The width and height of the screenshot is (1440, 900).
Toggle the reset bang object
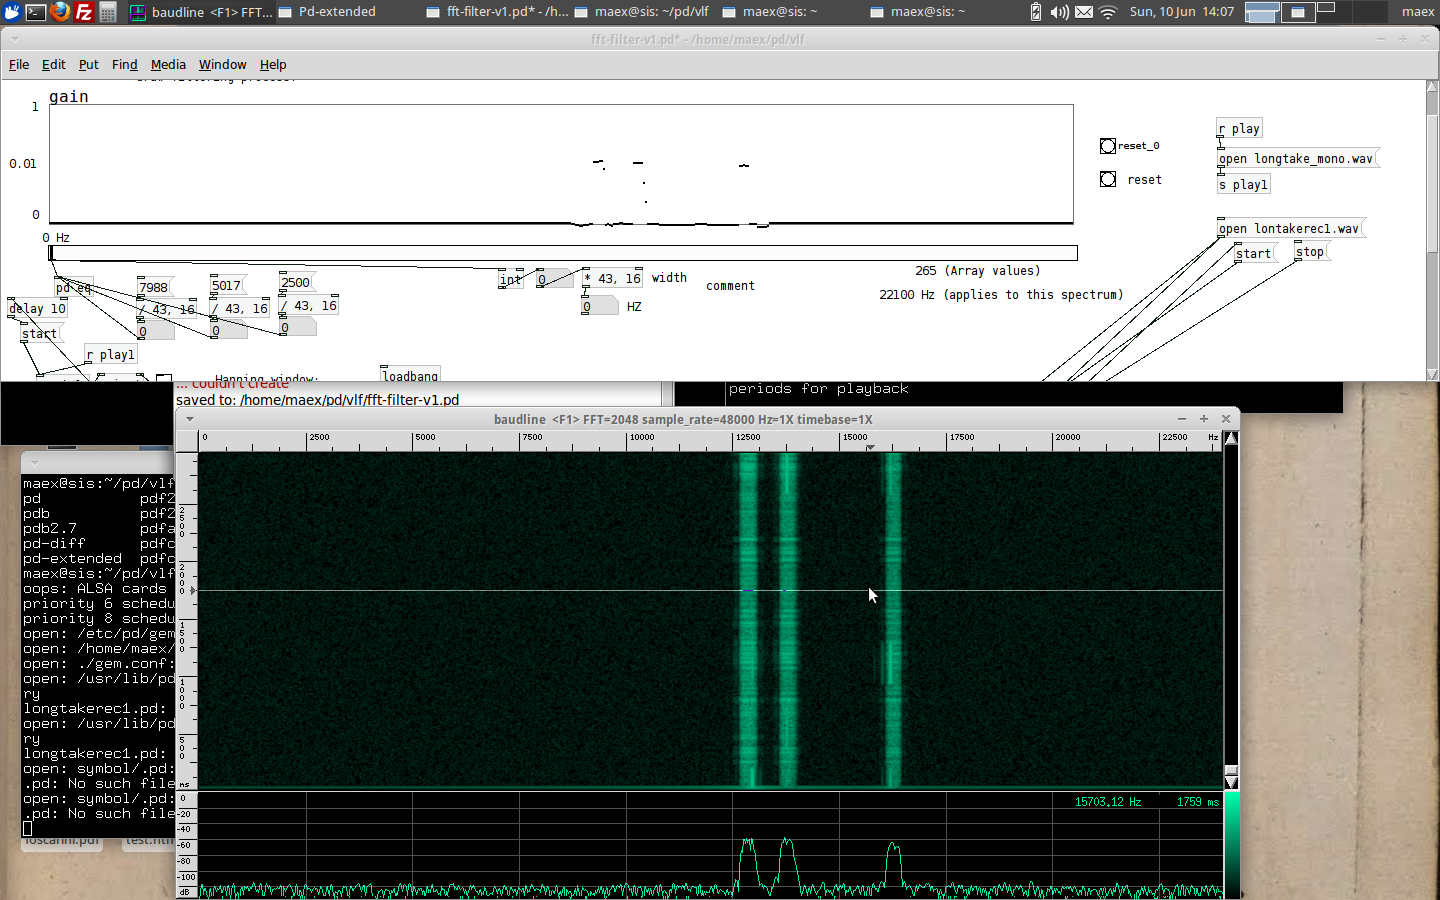pyautogui.click(x=1108, y=179)
